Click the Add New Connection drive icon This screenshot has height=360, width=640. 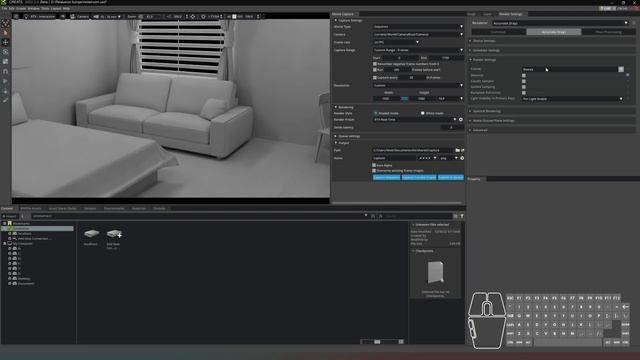point(114,234)
